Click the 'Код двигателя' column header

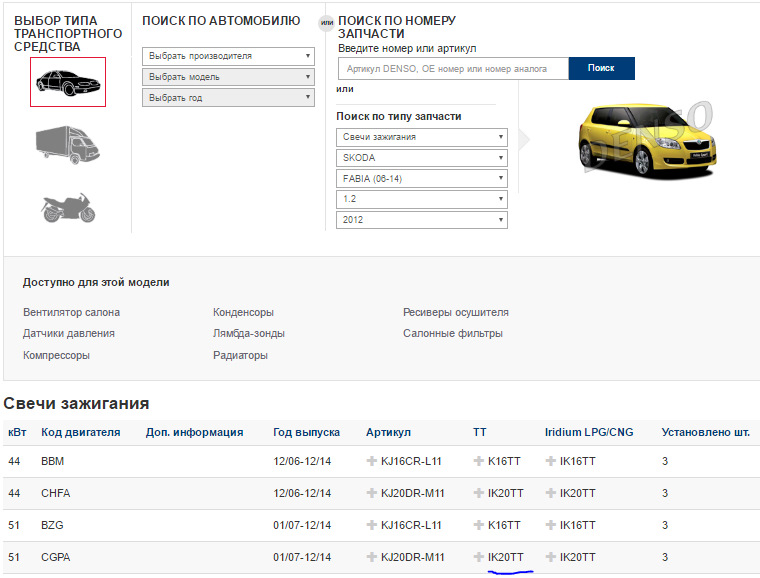point(80,432)
